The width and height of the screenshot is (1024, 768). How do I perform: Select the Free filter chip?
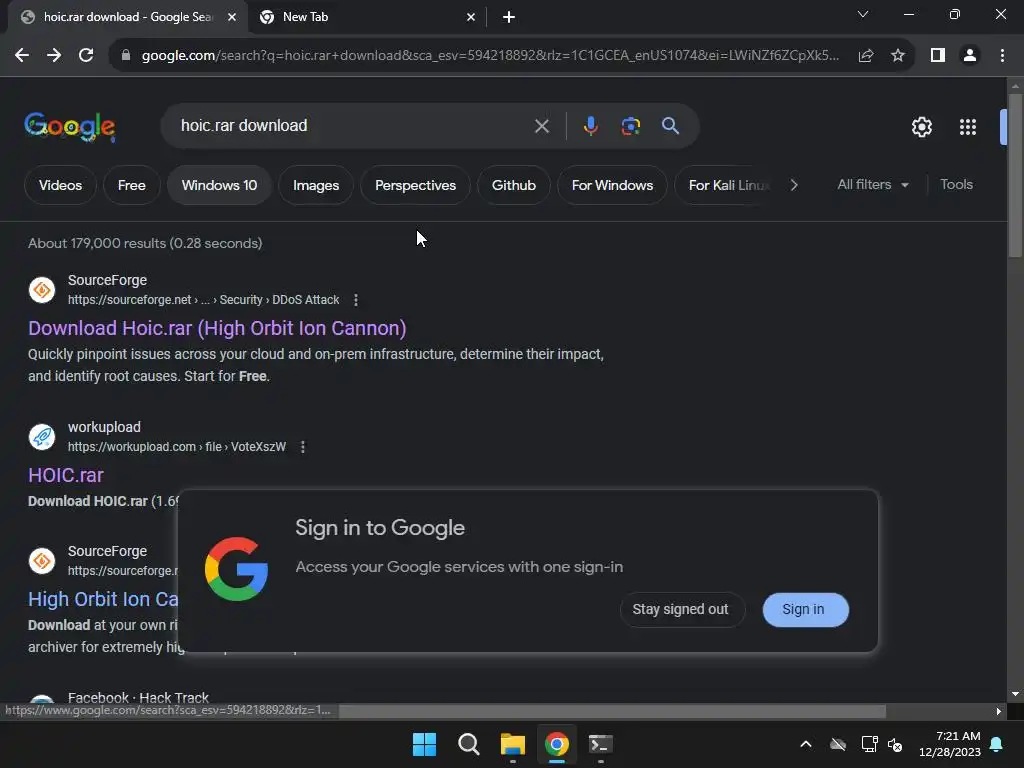click(132, 185)
